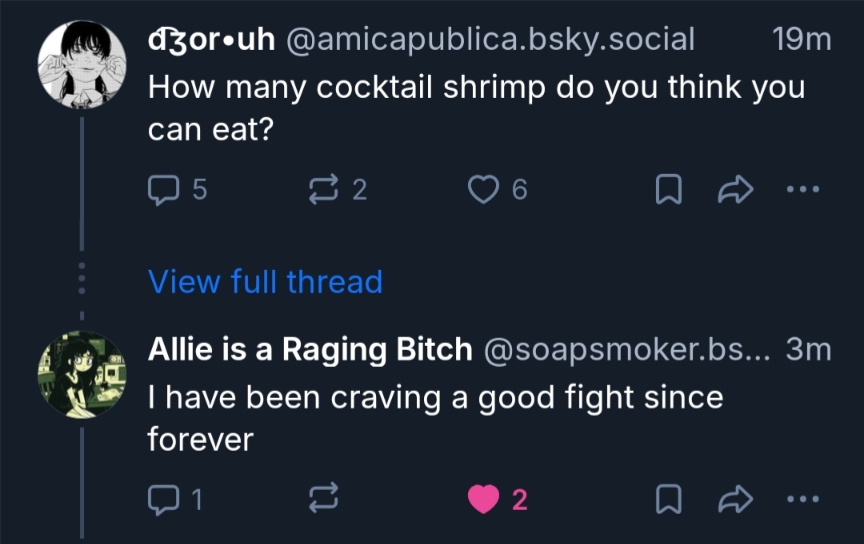864x544 pixels.
Task: Open the 'How many cocktail shrimp' post text
Action: coord(476,87)
